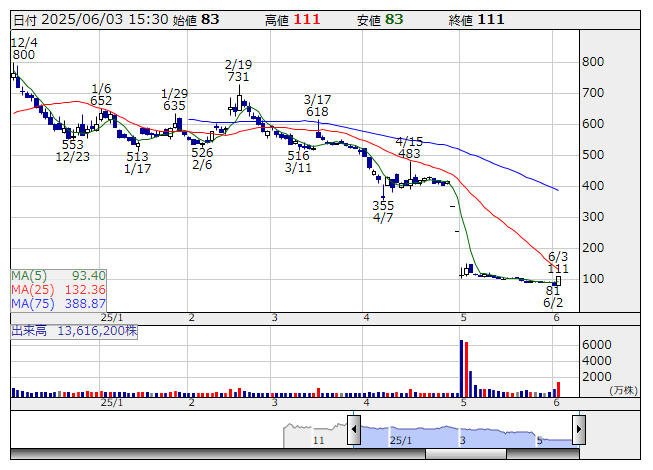Click the '(万株)' volume unit label
Image resolution: width=653 pixels, height=470 pixels.
[623, 390]
